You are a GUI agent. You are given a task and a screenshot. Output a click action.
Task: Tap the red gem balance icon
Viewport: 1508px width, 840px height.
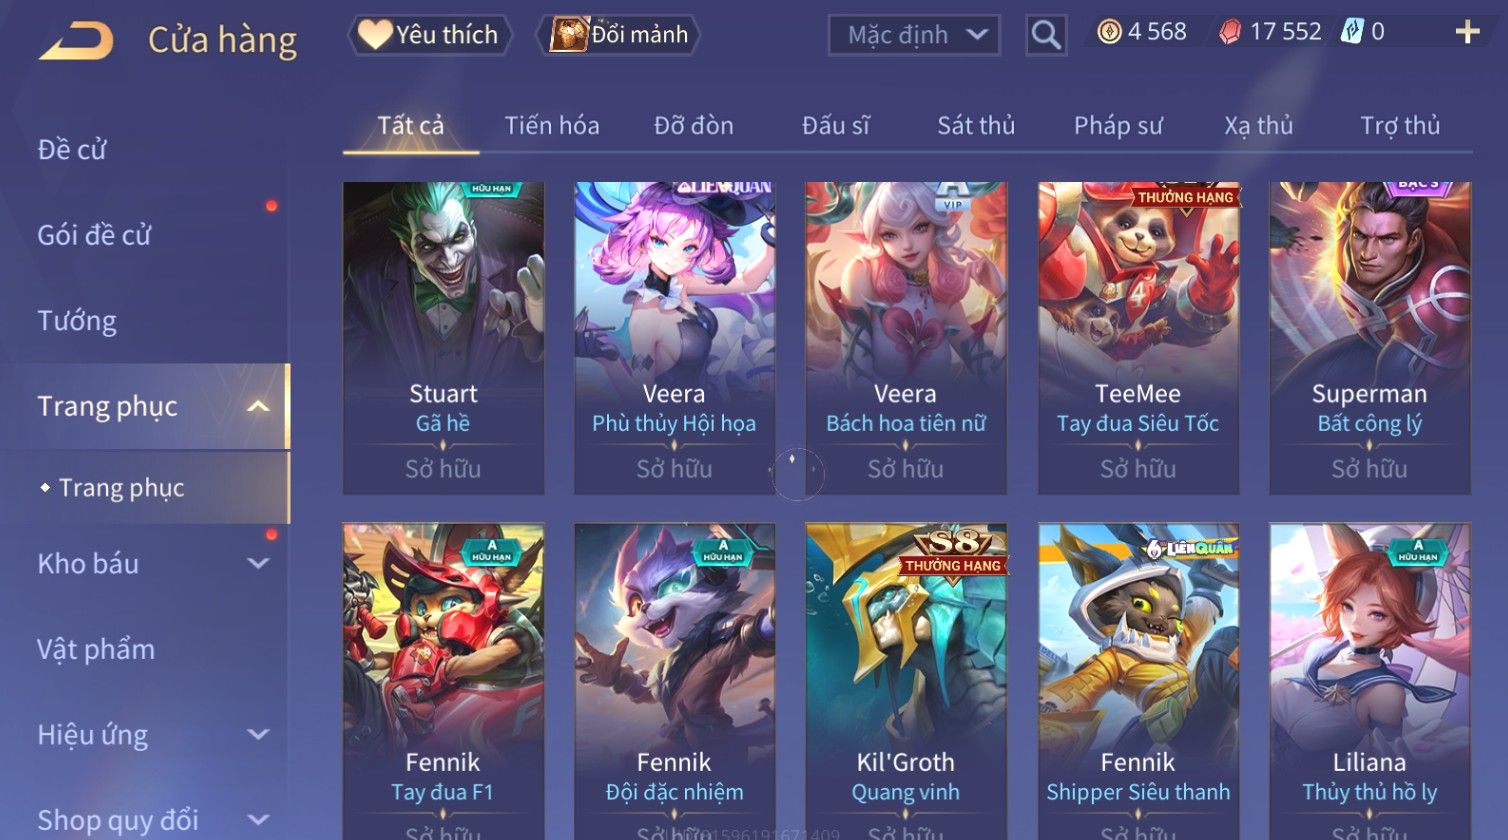1230,32
